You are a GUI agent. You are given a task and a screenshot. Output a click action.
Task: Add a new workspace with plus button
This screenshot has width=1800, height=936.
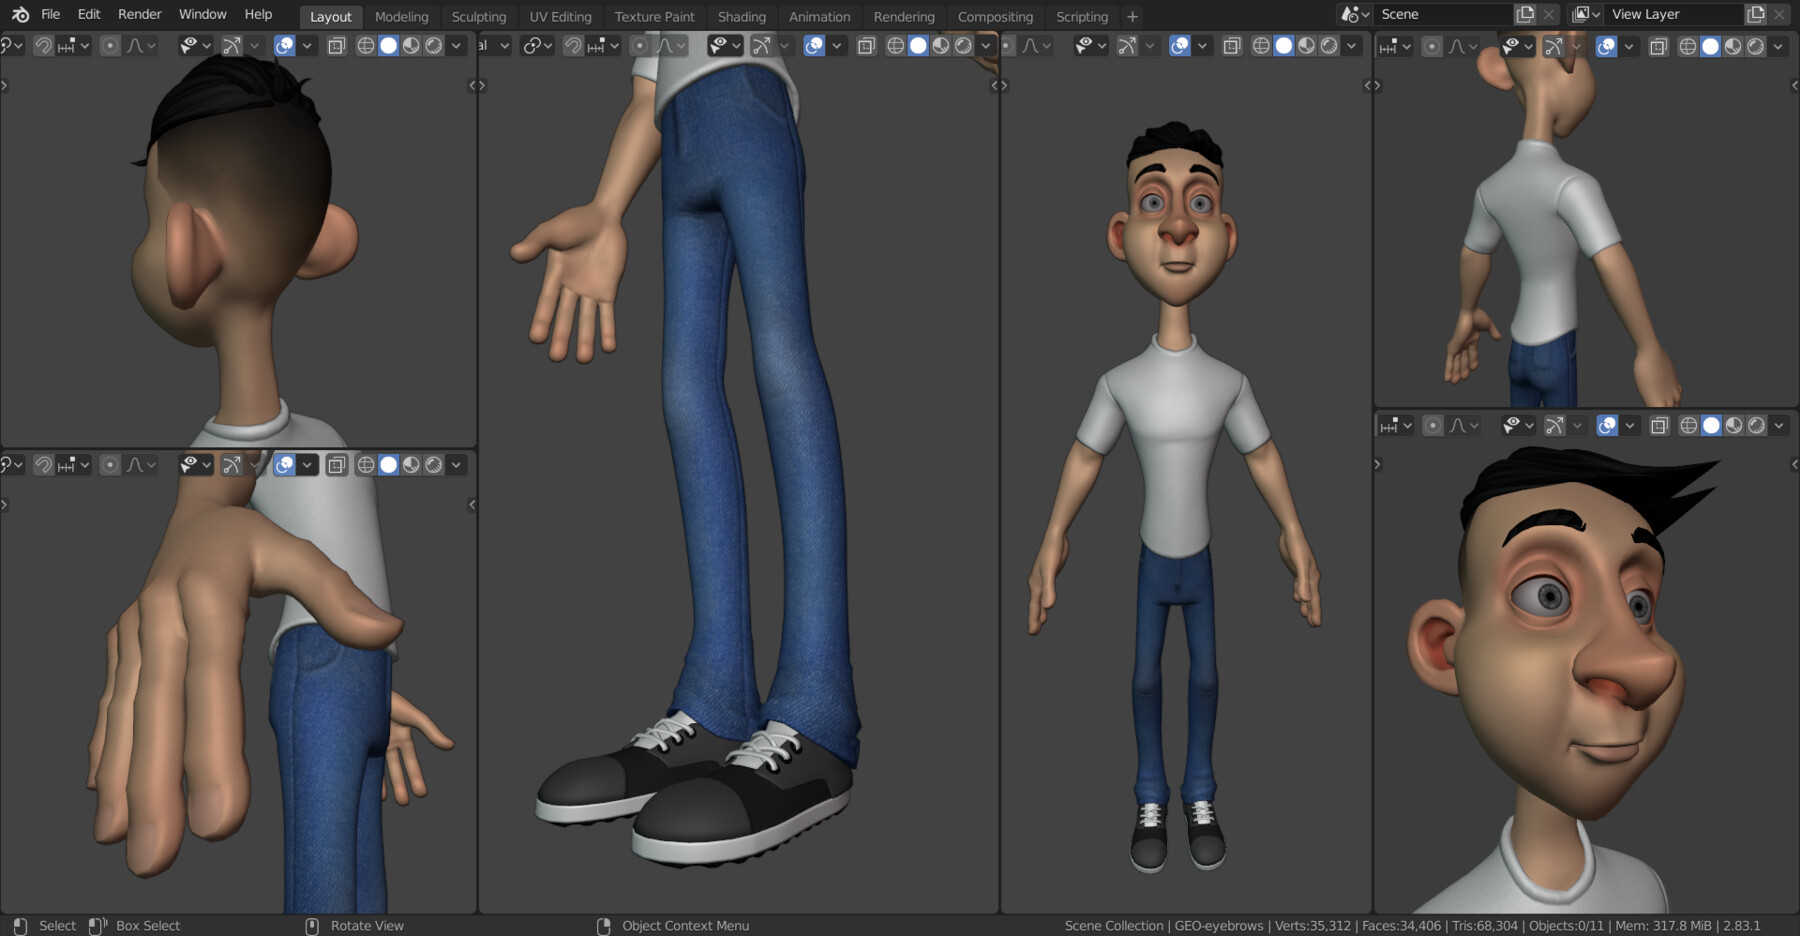point(1132,17)
